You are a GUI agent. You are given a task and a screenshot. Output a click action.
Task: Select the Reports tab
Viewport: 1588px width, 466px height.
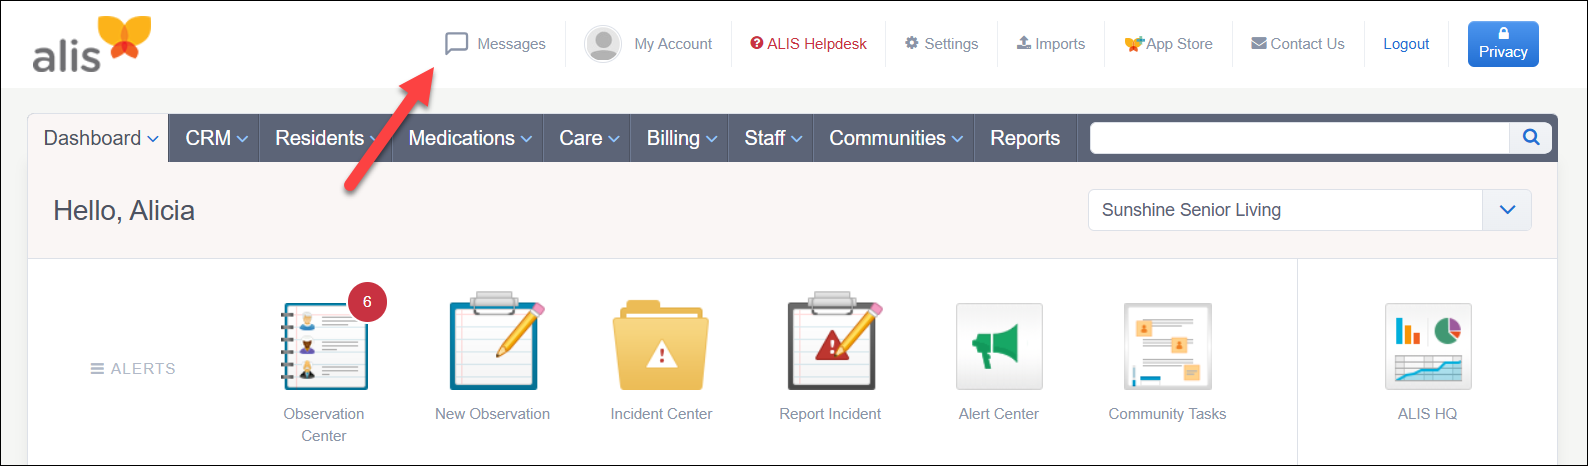tap(1025, 138)
